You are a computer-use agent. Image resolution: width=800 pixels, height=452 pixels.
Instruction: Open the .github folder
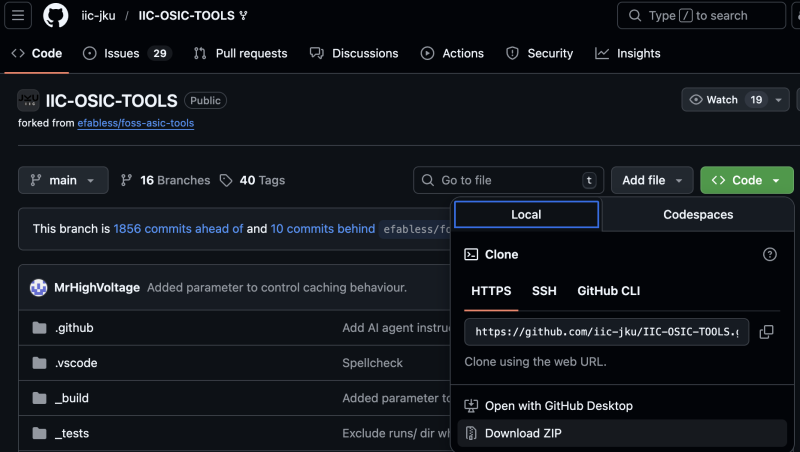74,328
